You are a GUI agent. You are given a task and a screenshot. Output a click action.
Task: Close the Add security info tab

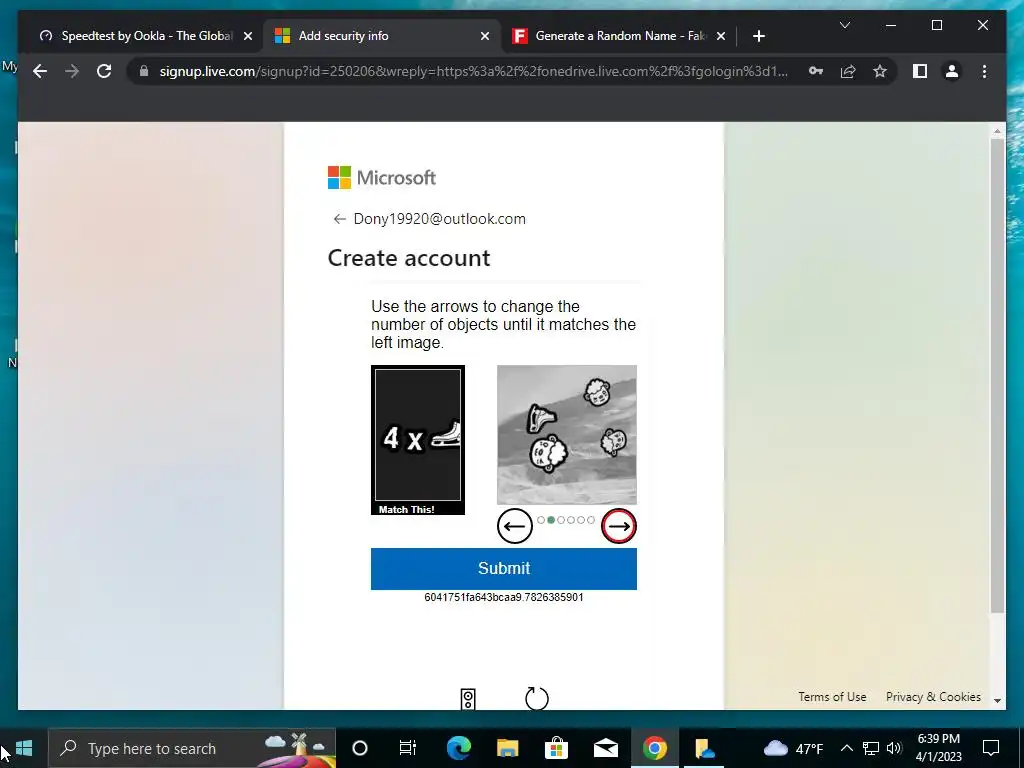pos(485,37)
